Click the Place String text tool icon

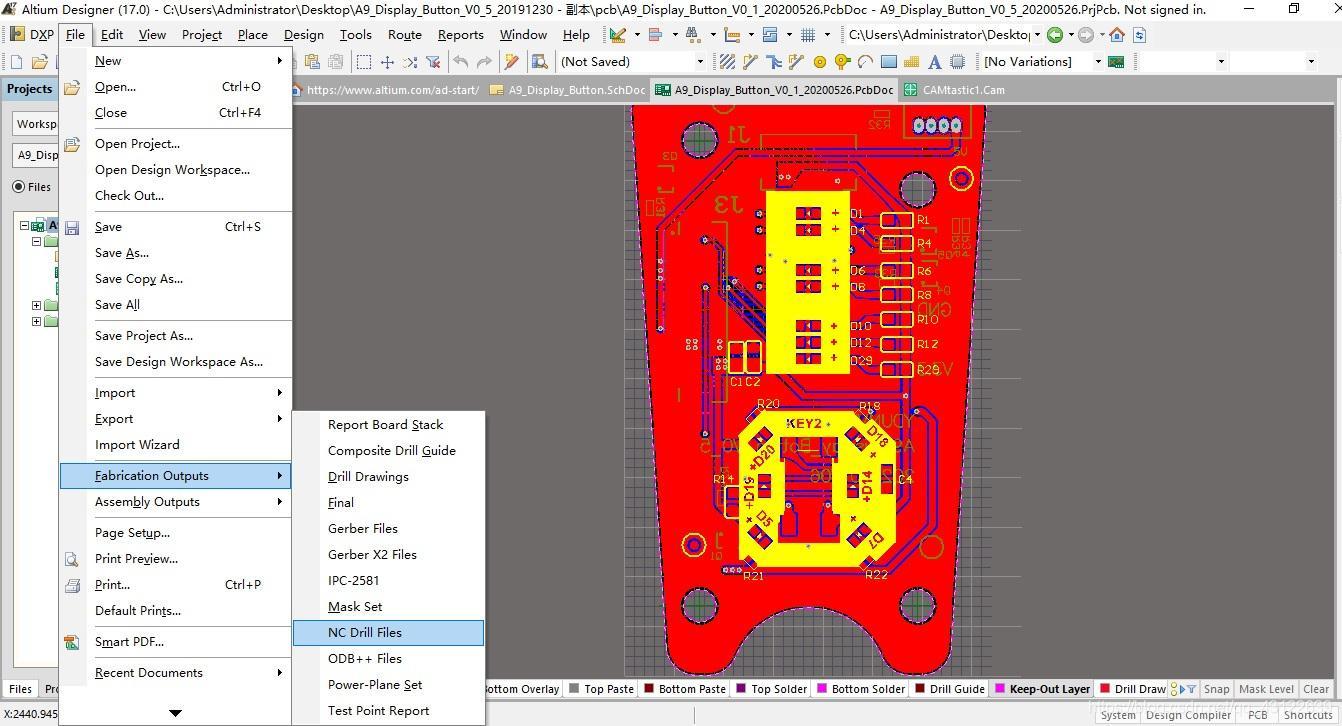tap(934, 61)
